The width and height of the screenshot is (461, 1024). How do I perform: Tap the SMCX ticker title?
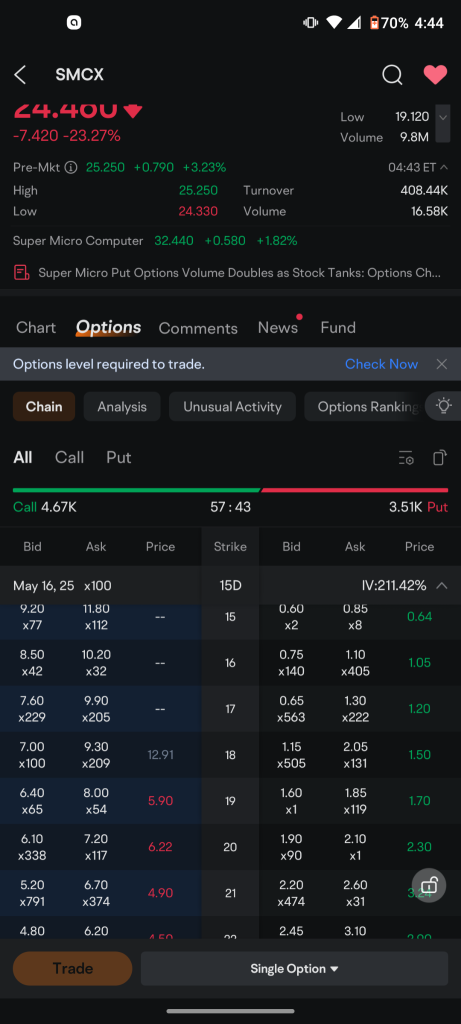(x=80, y=75)
